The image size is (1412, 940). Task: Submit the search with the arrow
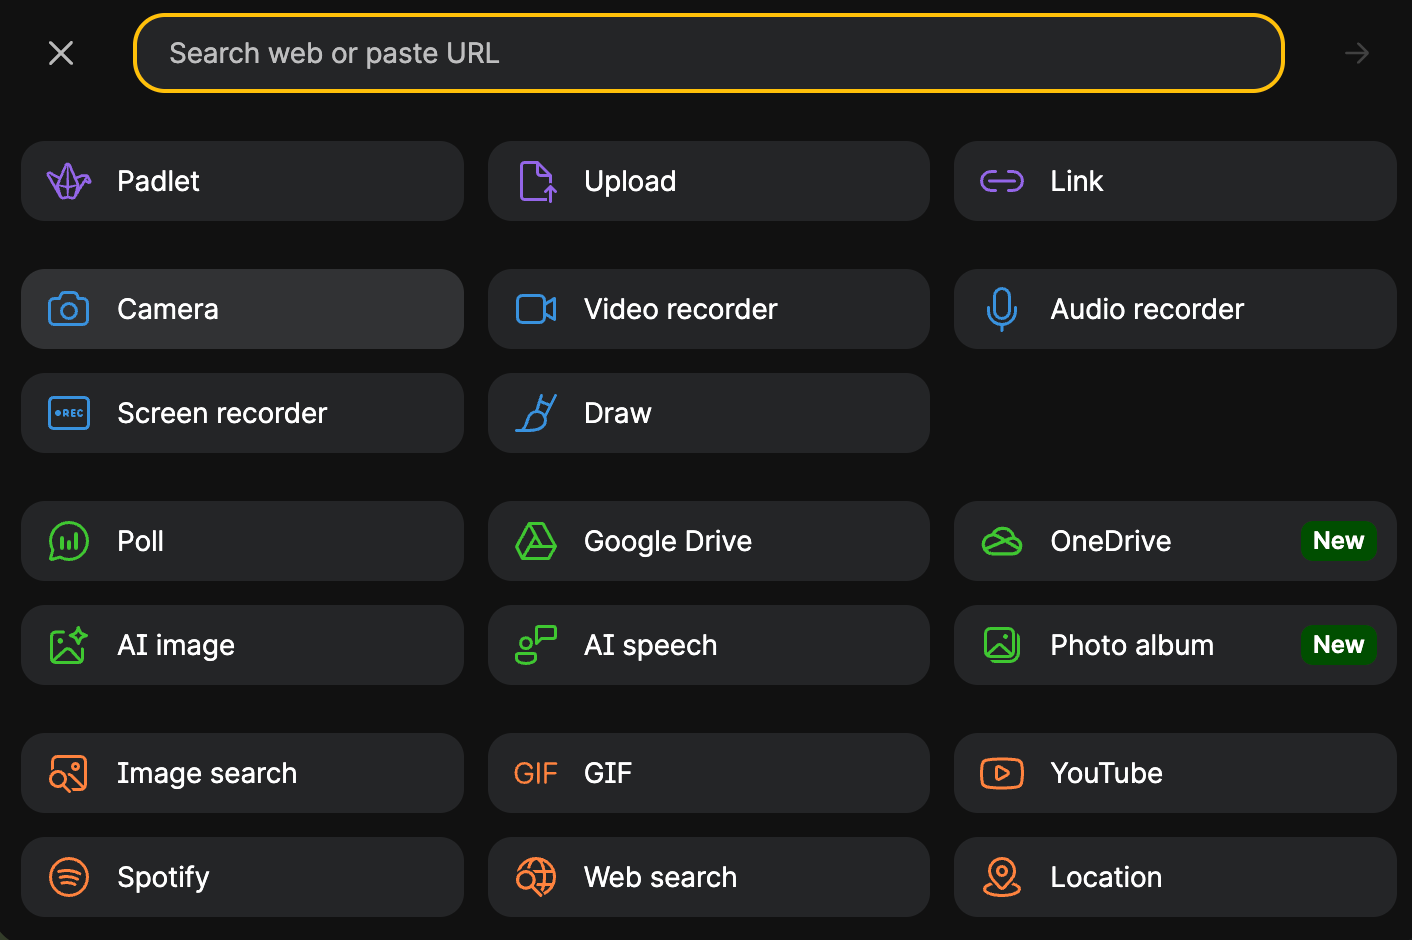coord(1356,53)
